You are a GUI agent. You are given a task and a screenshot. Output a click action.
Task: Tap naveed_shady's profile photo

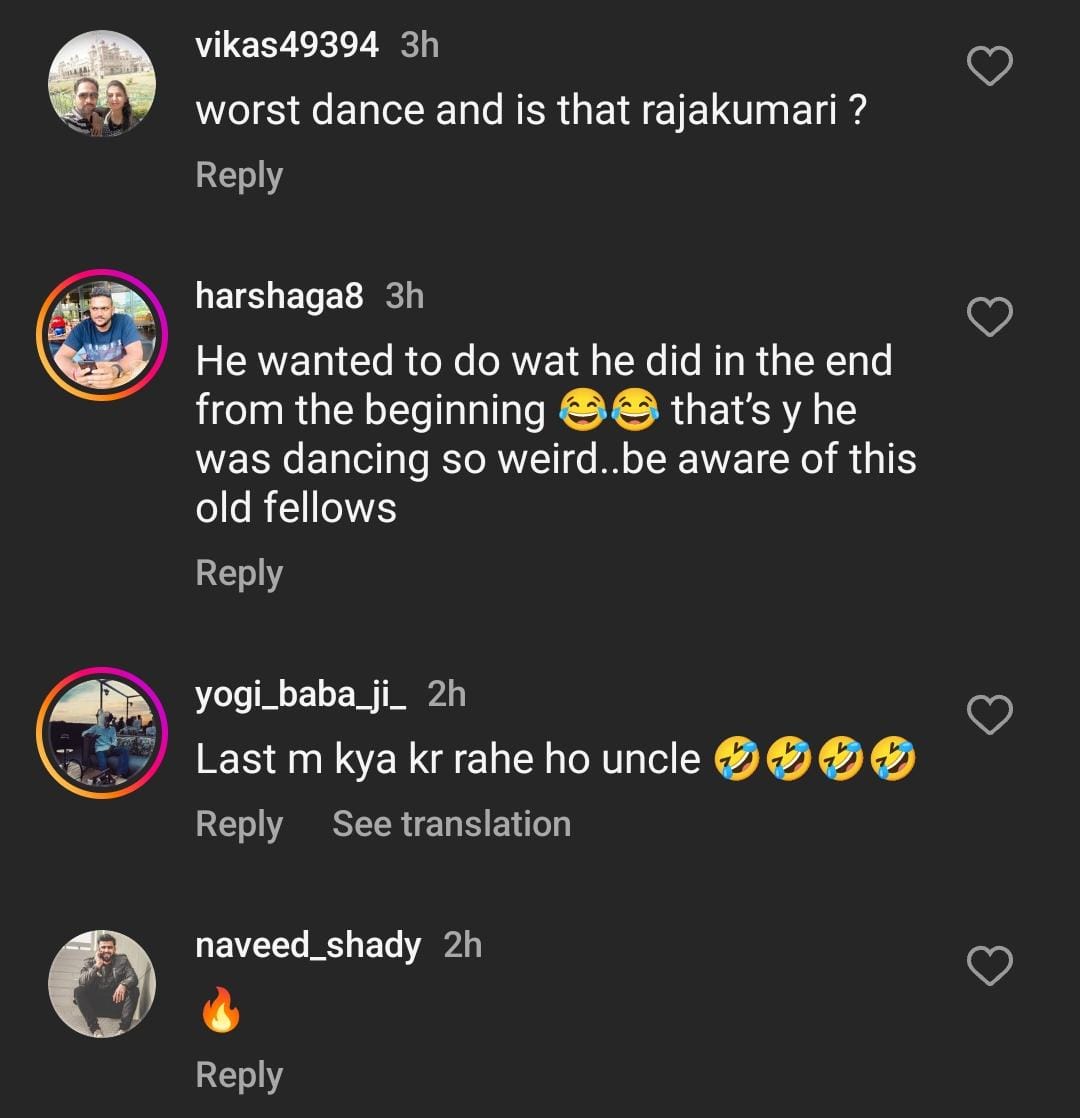102,983
